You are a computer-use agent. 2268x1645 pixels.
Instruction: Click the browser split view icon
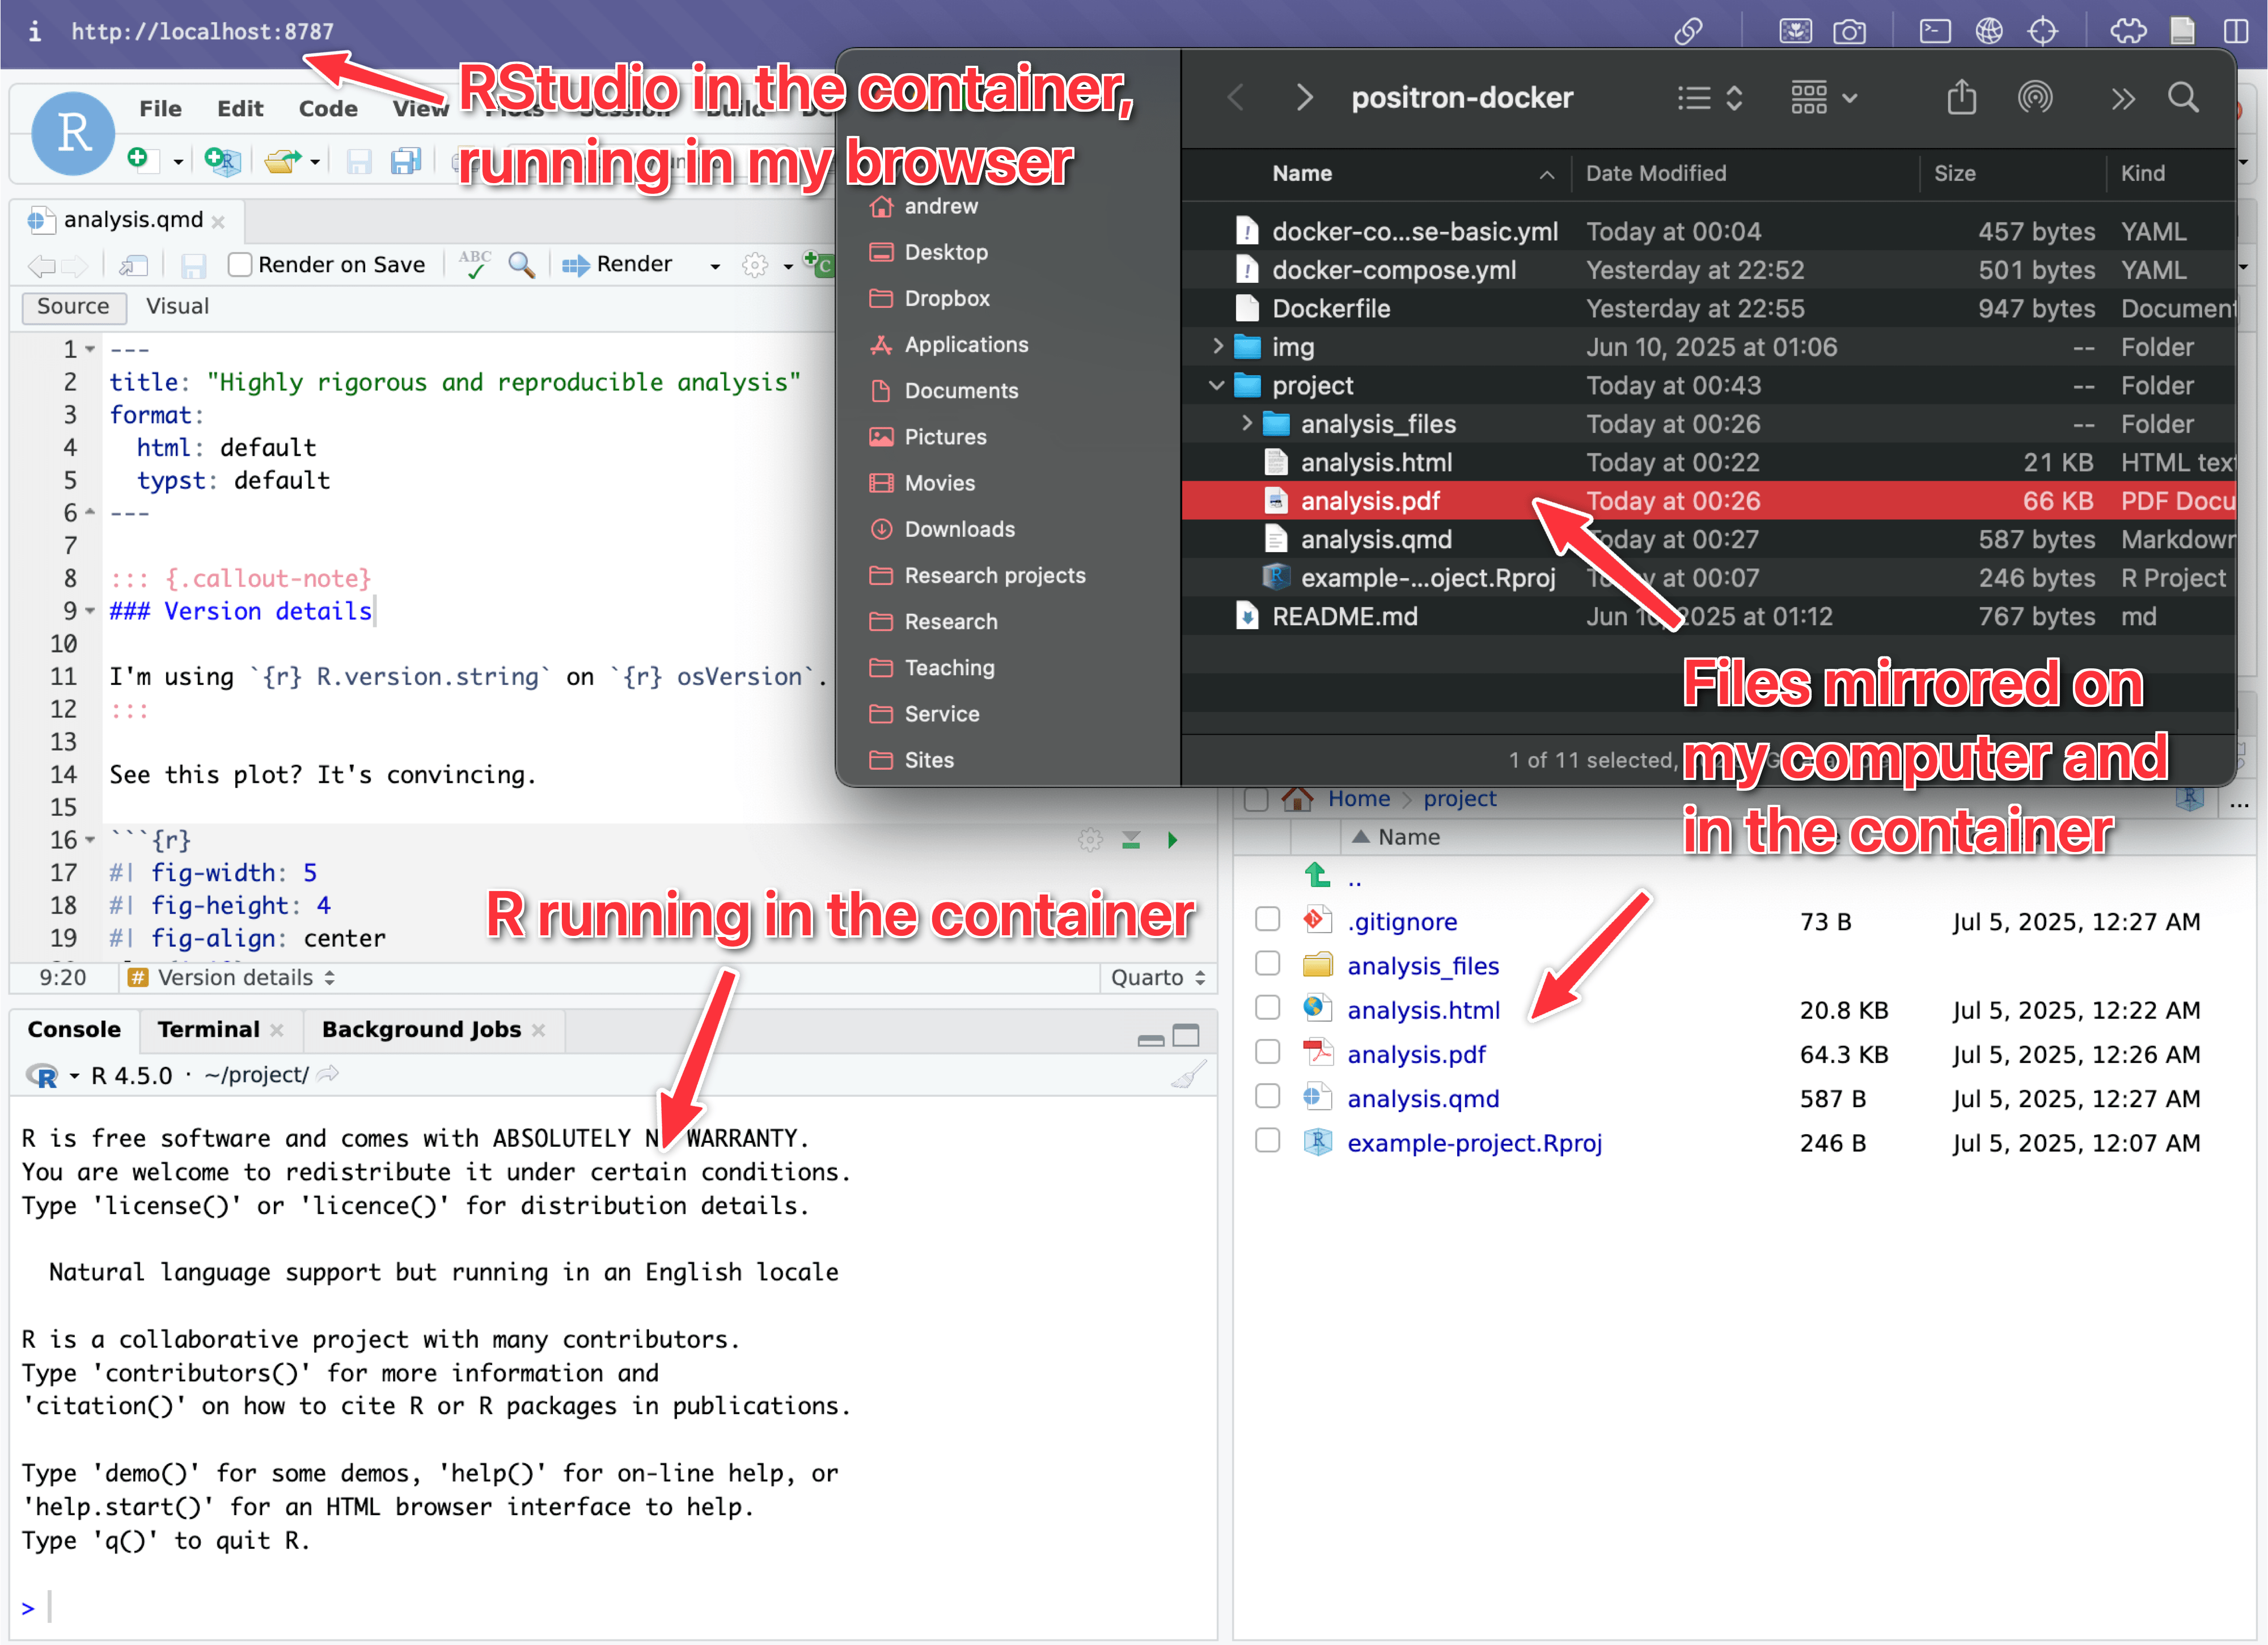click(2237, 31)
